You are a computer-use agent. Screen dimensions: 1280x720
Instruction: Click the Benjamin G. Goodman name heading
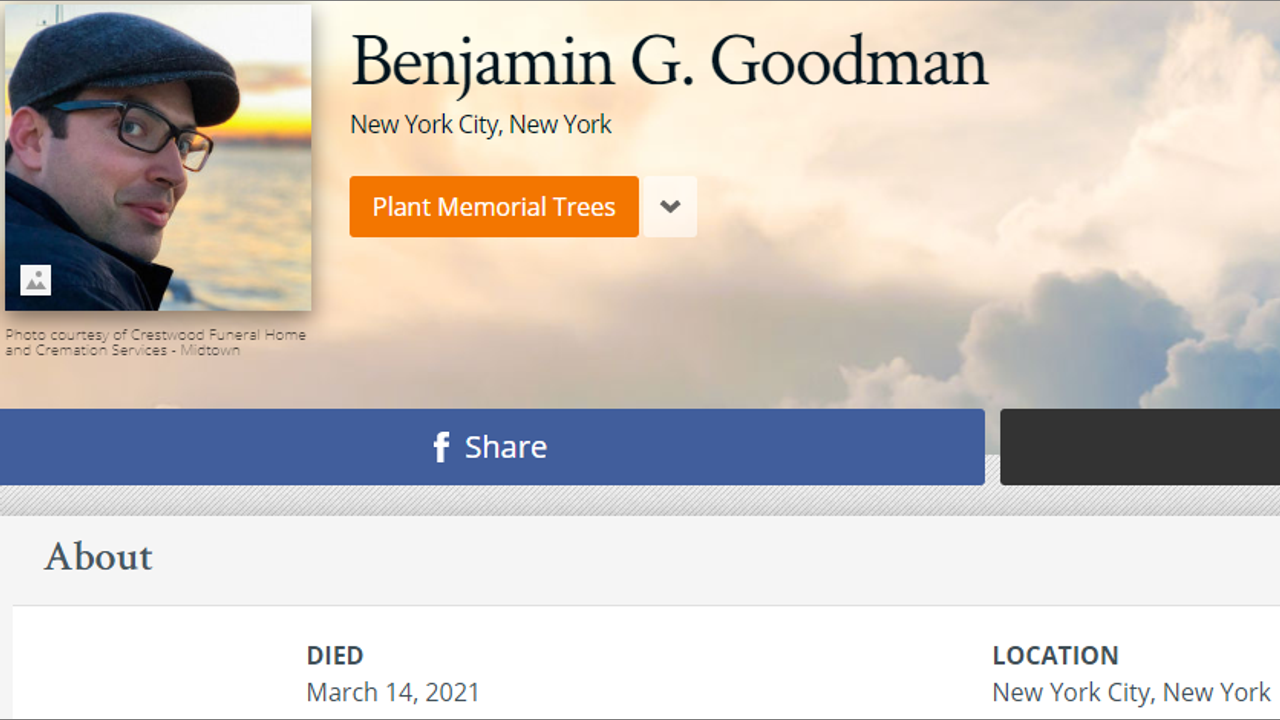[x=669, y=62]
